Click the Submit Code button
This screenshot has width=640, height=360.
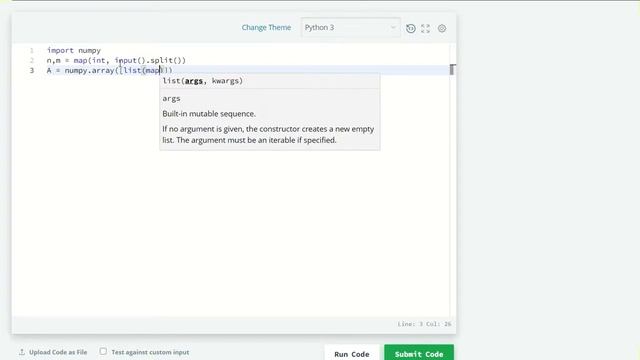coord(419,353)
